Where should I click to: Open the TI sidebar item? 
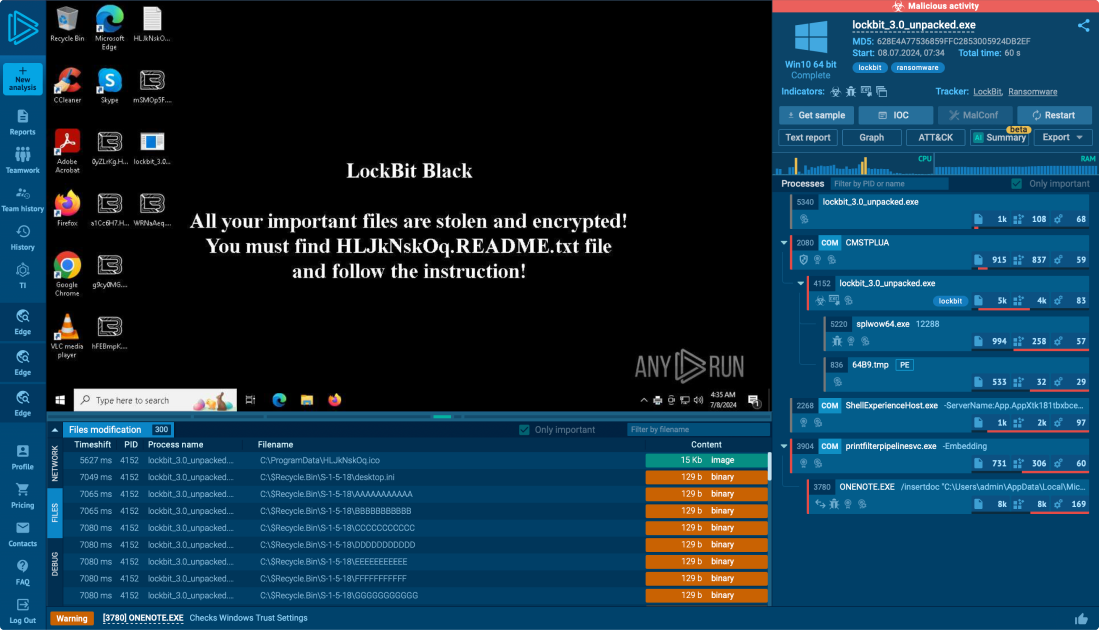click(x=22, y=276)
